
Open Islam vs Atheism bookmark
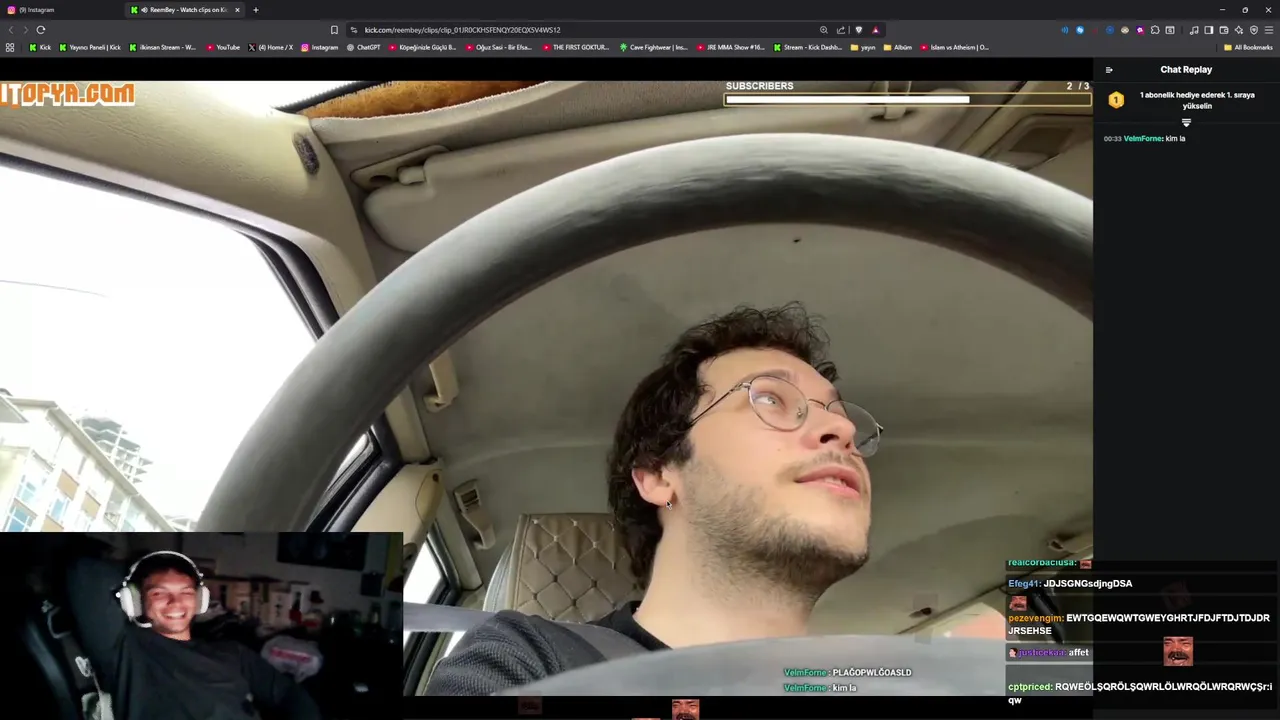click(955, 47)
